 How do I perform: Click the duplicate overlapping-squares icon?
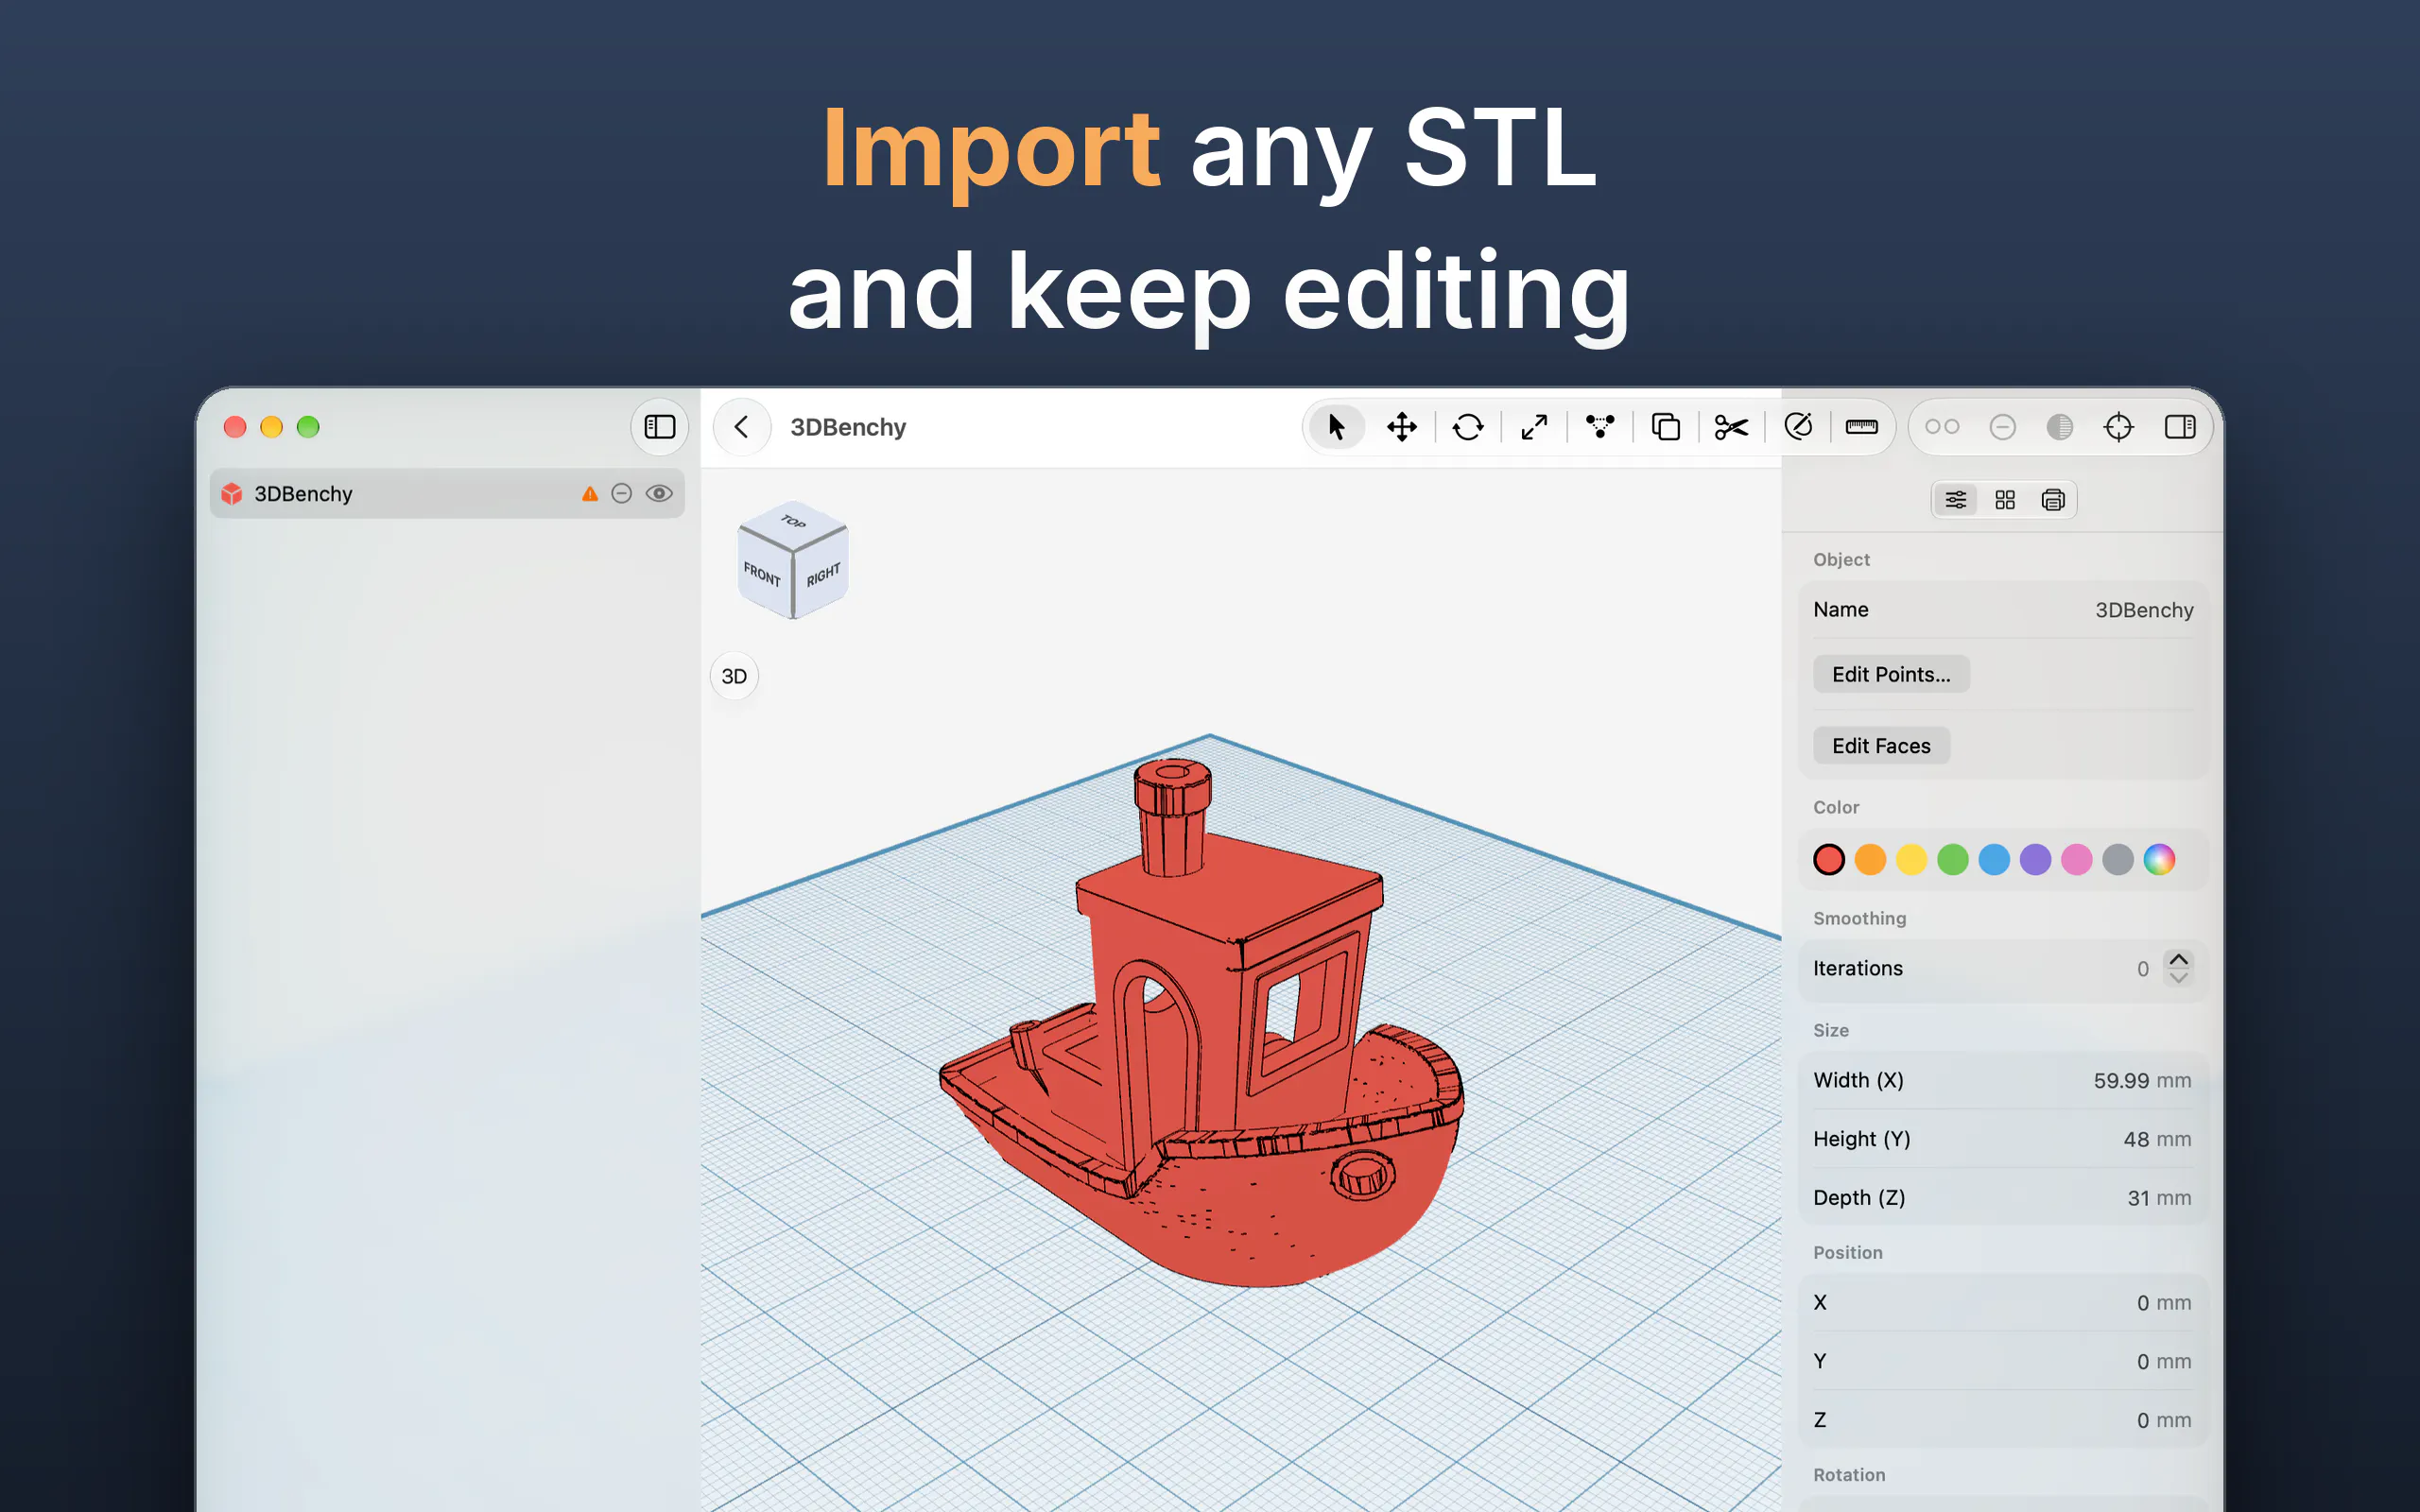[x=1666, y=427]
